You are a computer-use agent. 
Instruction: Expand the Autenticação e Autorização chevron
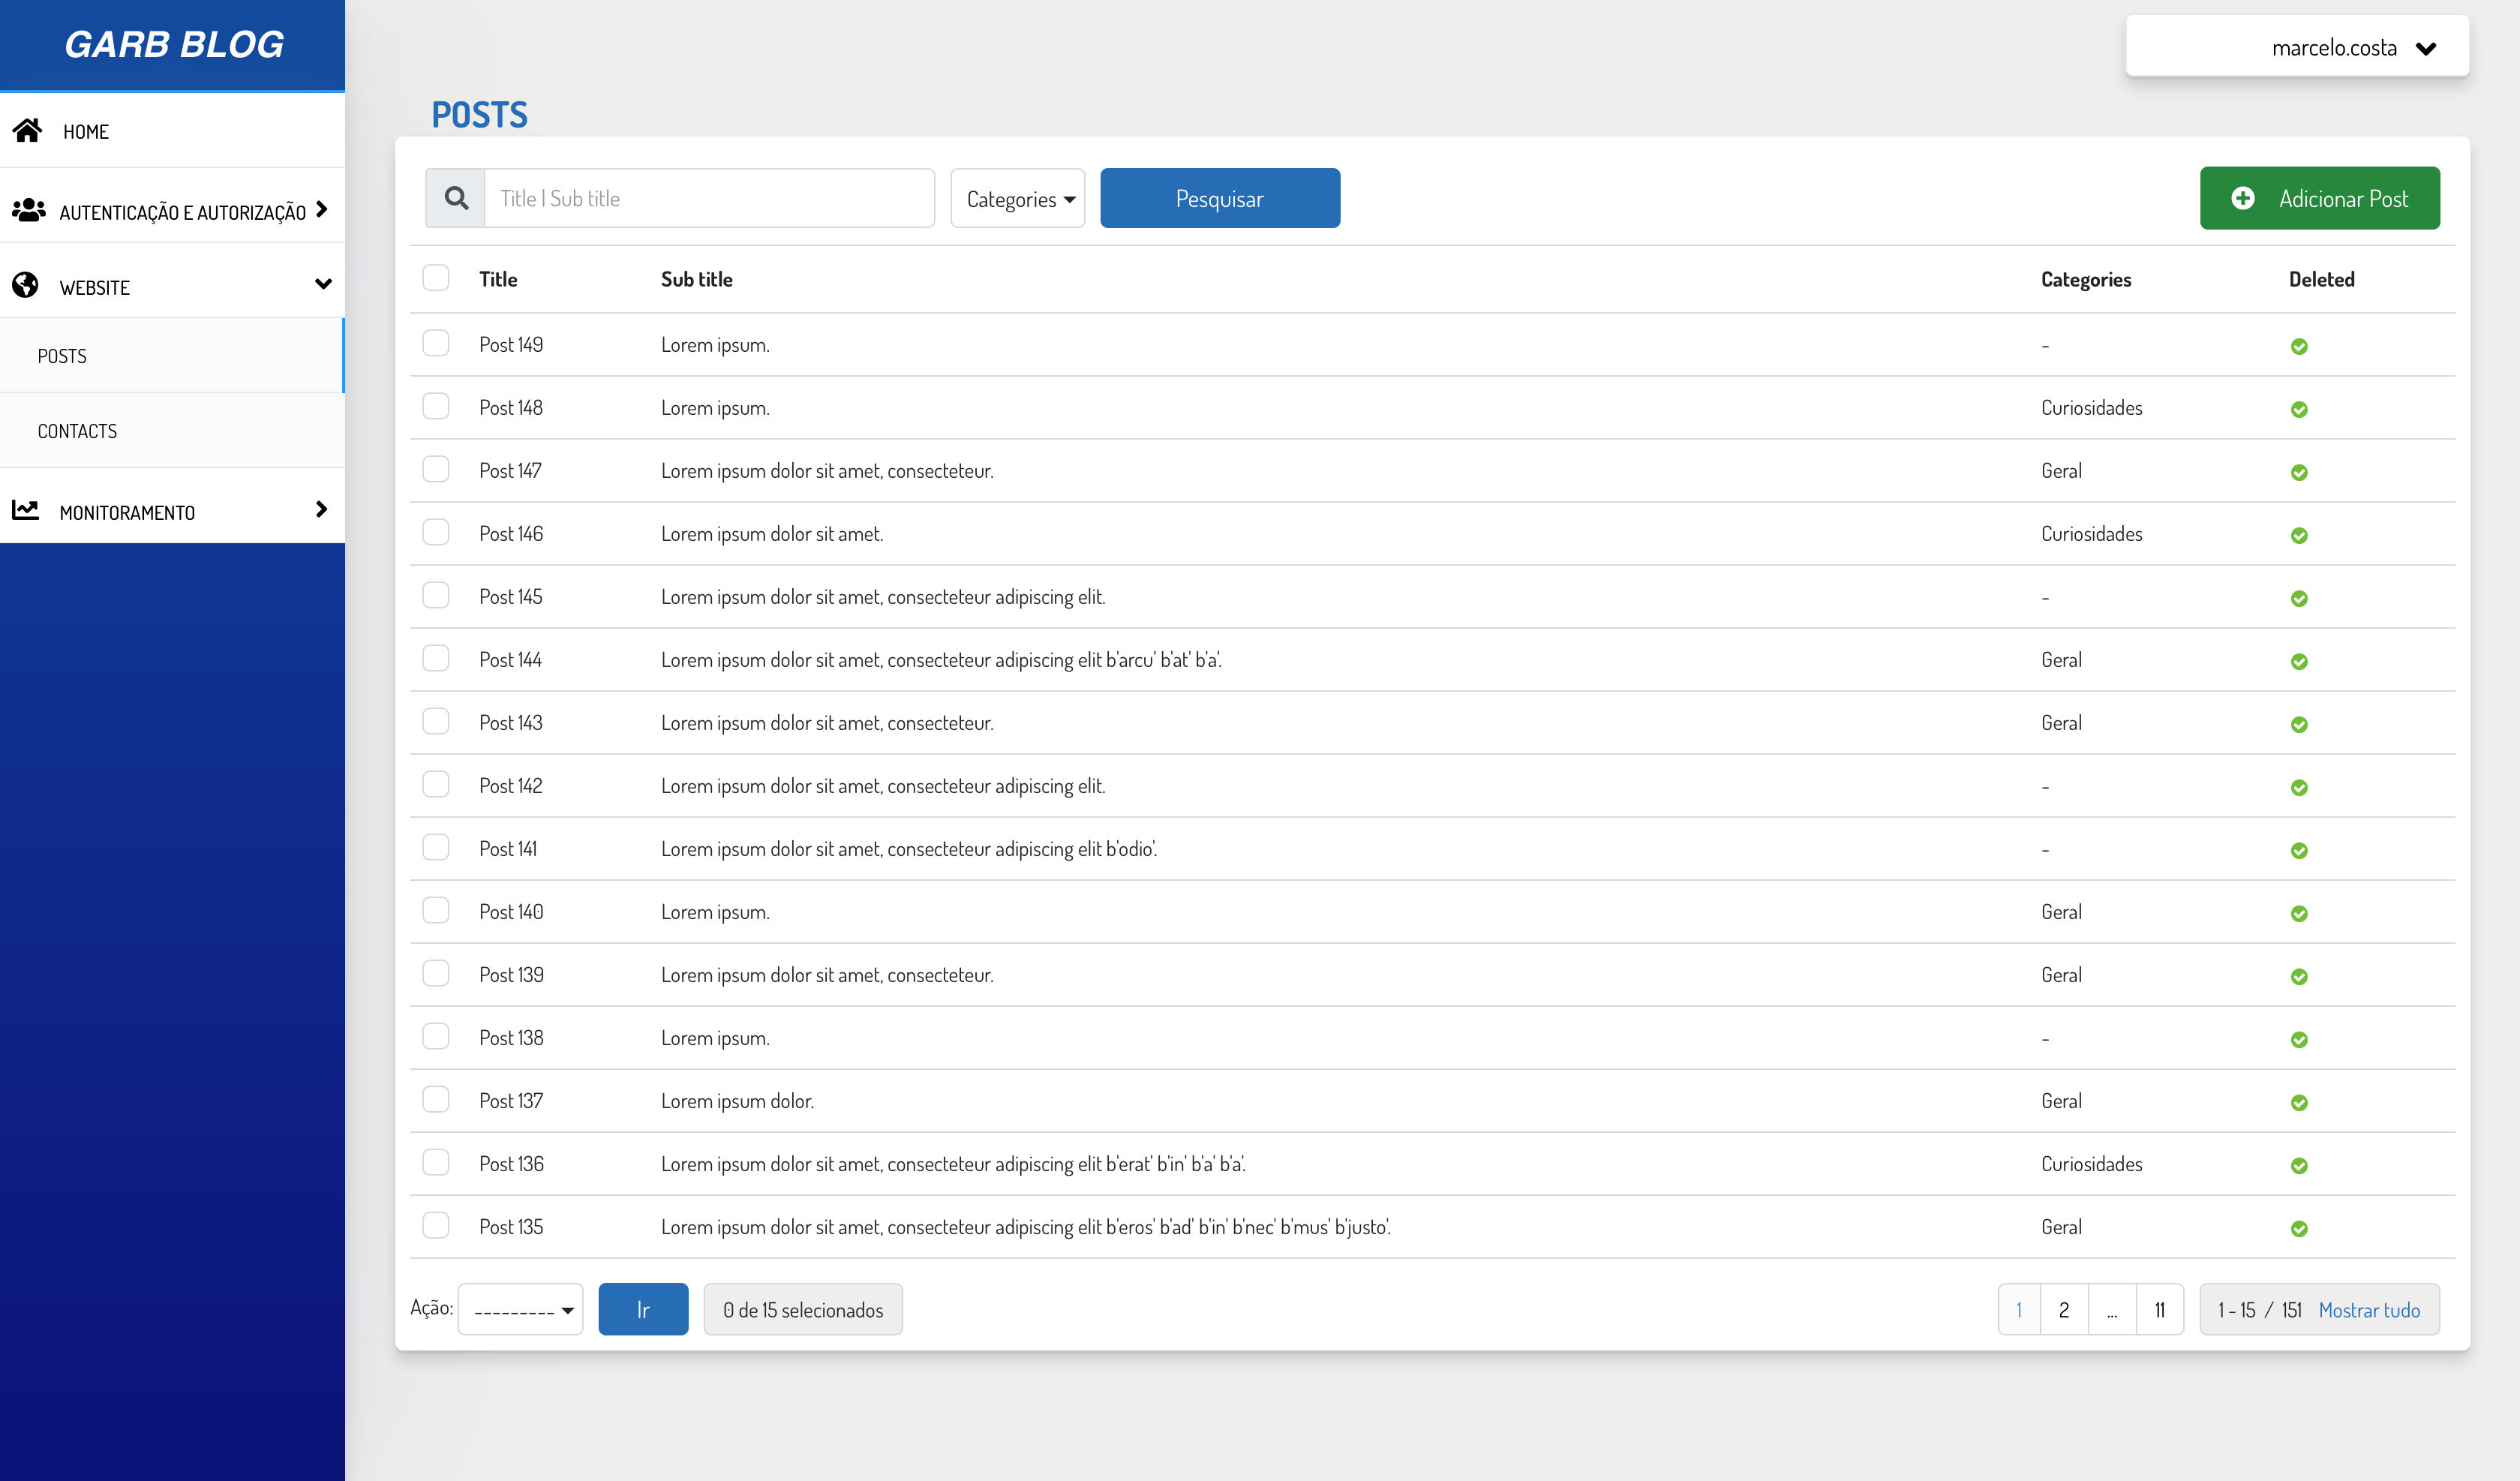(x=321, y=209)
